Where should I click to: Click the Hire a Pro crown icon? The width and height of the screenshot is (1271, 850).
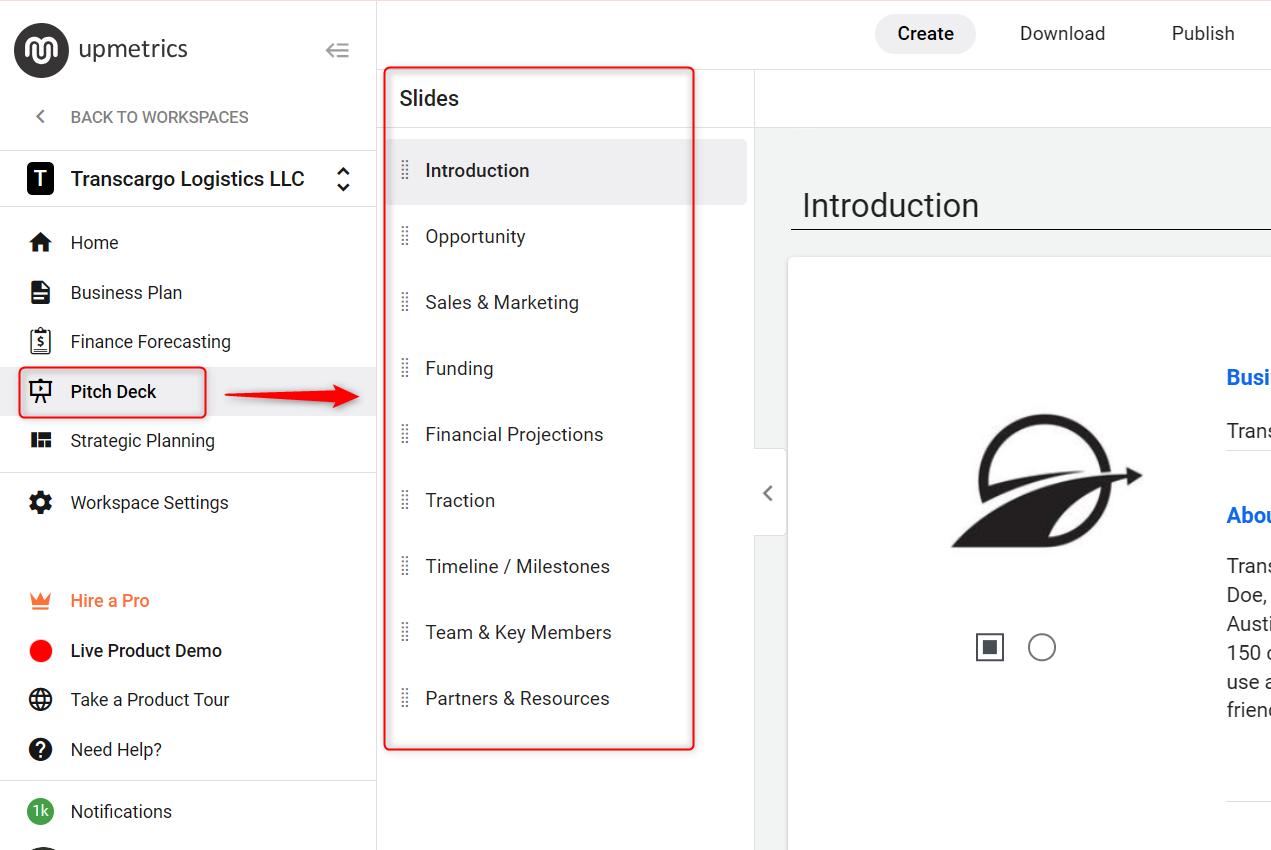(40, 601)
